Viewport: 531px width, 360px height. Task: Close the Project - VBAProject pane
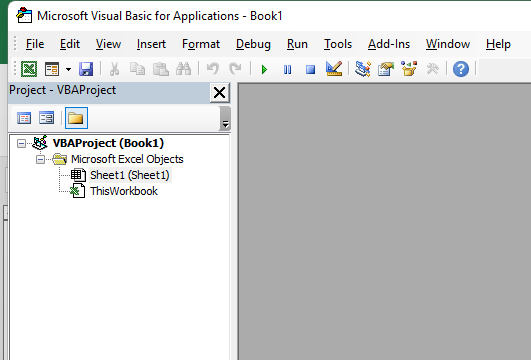(219, 92)
